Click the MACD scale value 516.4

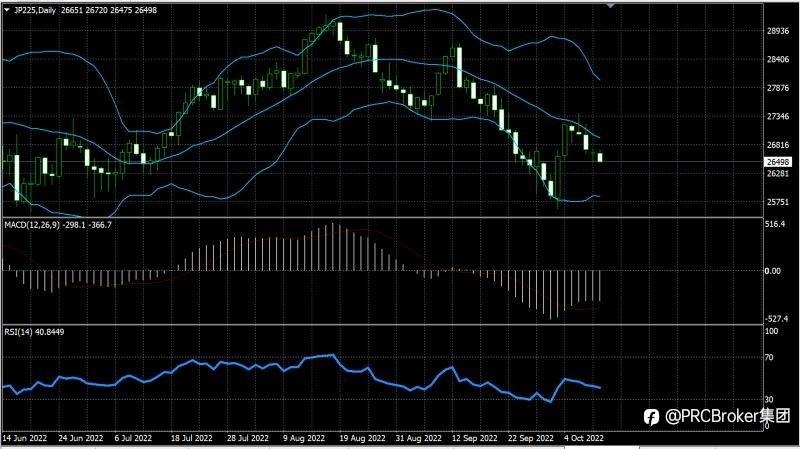(776, 224)
